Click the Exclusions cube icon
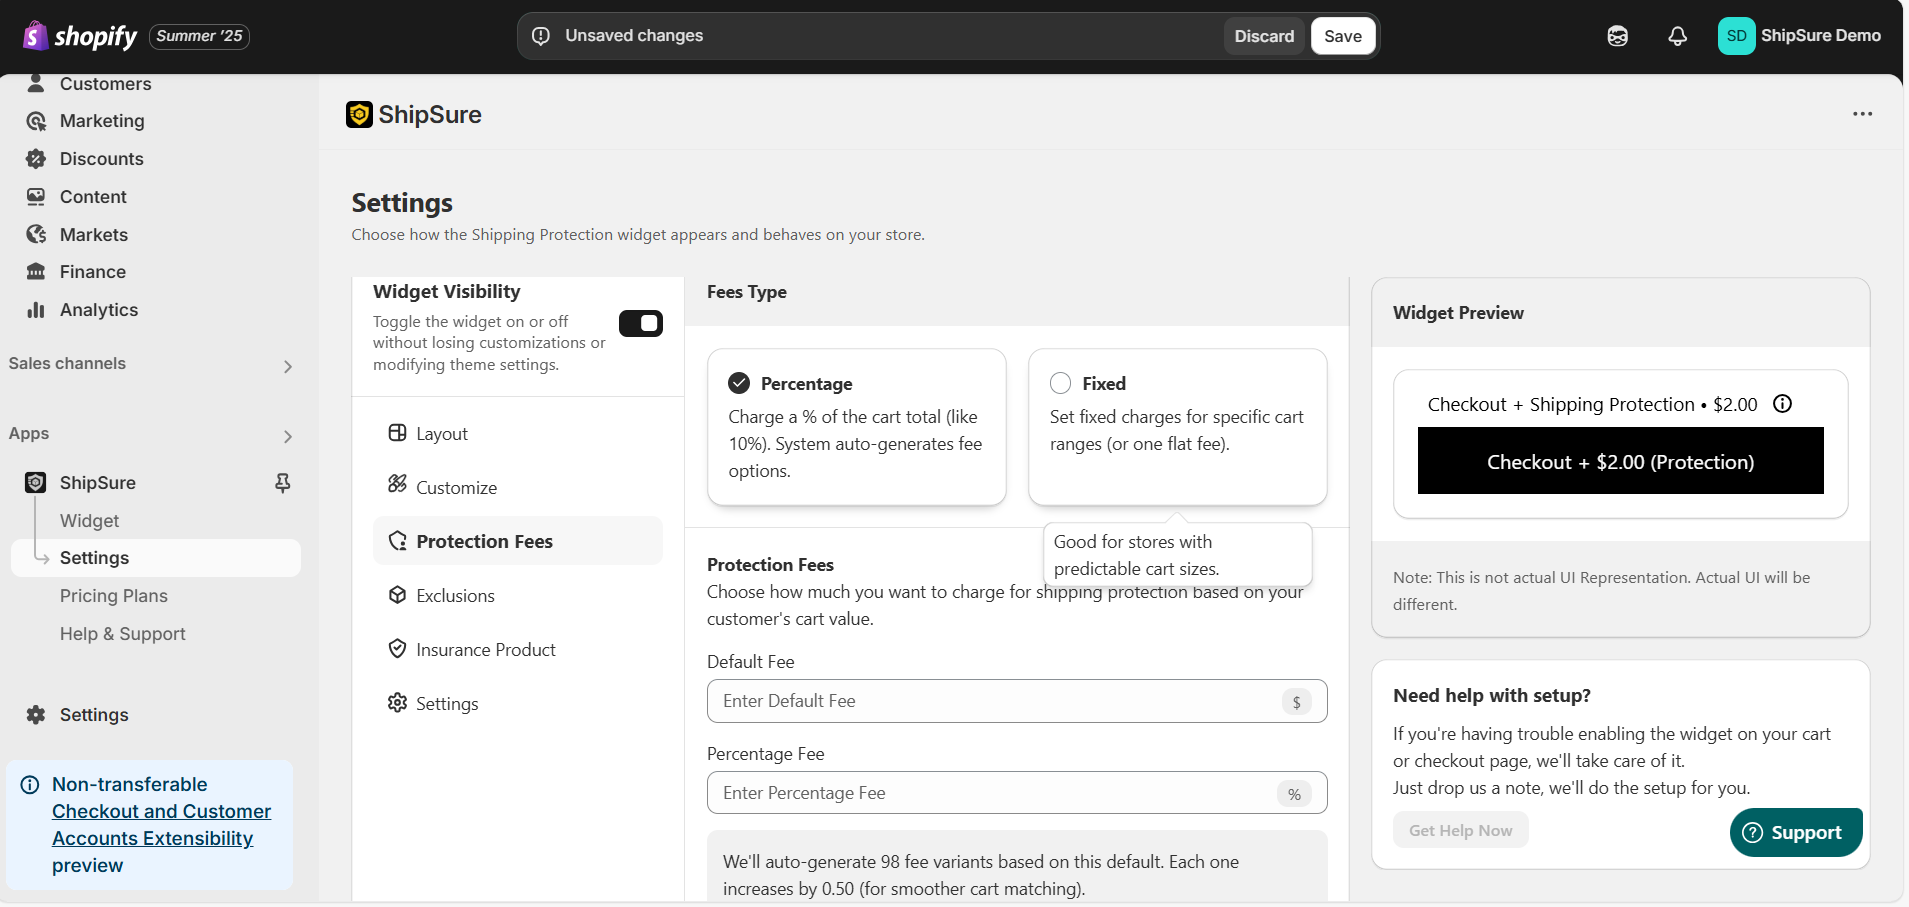Viewport: 1909px width, 907px height. (x=397, y=595)
